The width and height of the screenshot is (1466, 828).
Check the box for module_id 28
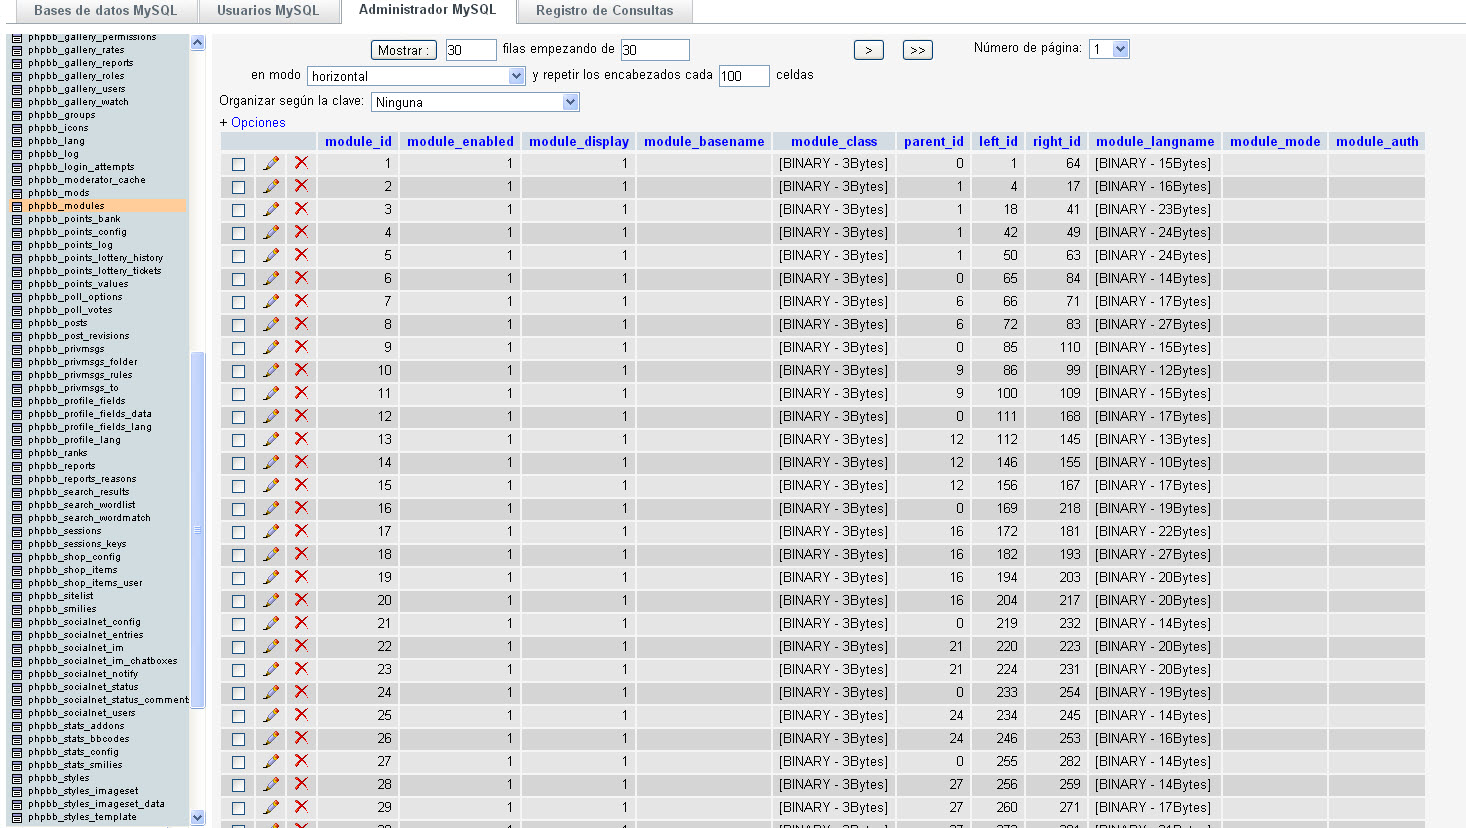pos(238,785)
